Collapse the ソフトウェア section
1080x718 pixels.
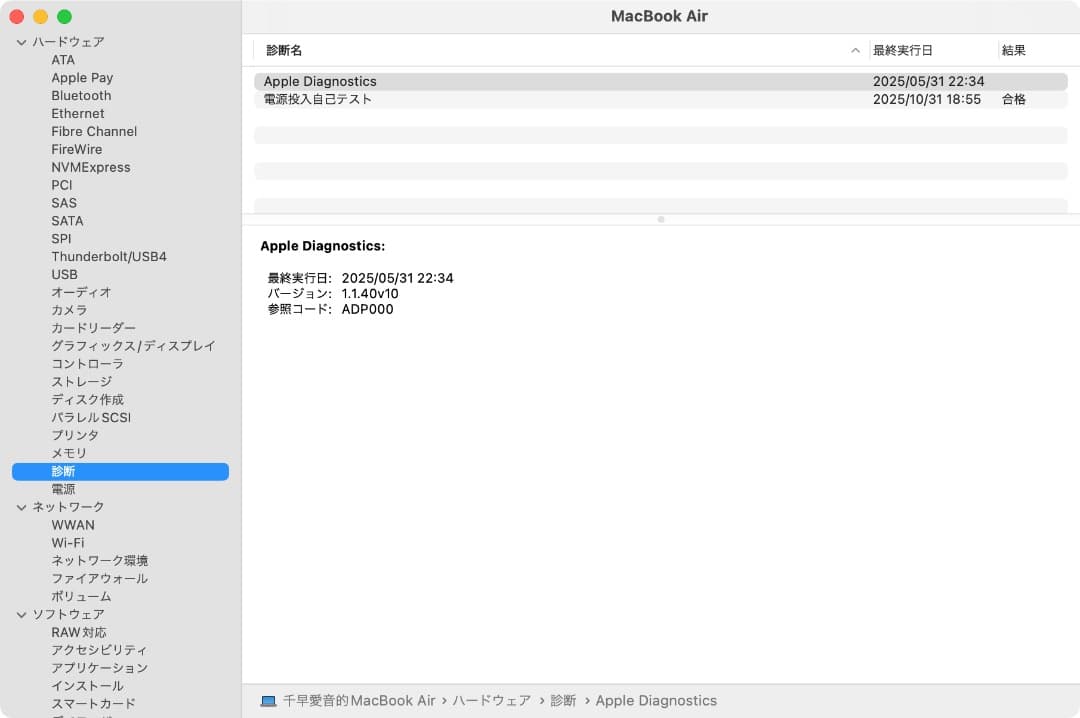(x=21, y=614)
